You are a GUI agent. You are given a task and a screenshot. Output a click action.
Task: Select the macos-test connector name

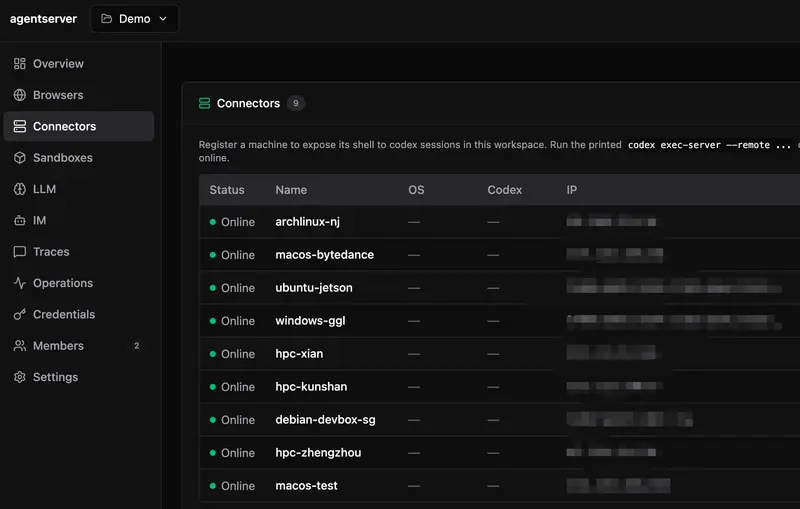click(x=307, y=486)
